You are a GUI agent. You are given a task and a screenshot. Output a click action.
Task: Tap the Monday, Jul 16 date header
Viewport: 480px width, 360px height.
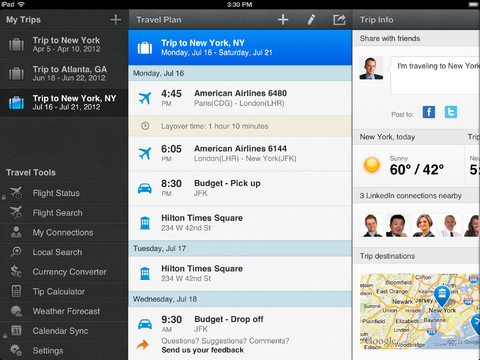tap(240, 73)
